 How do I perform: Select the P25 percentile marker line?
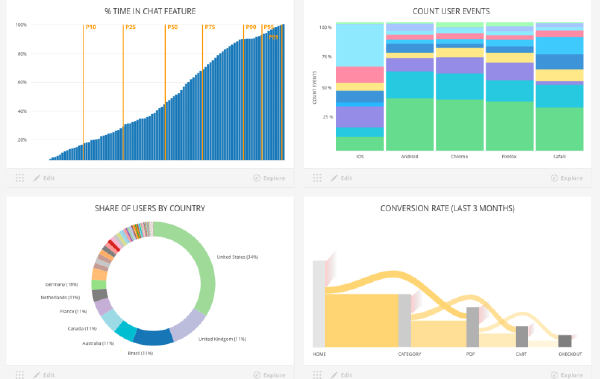[123, 92]
